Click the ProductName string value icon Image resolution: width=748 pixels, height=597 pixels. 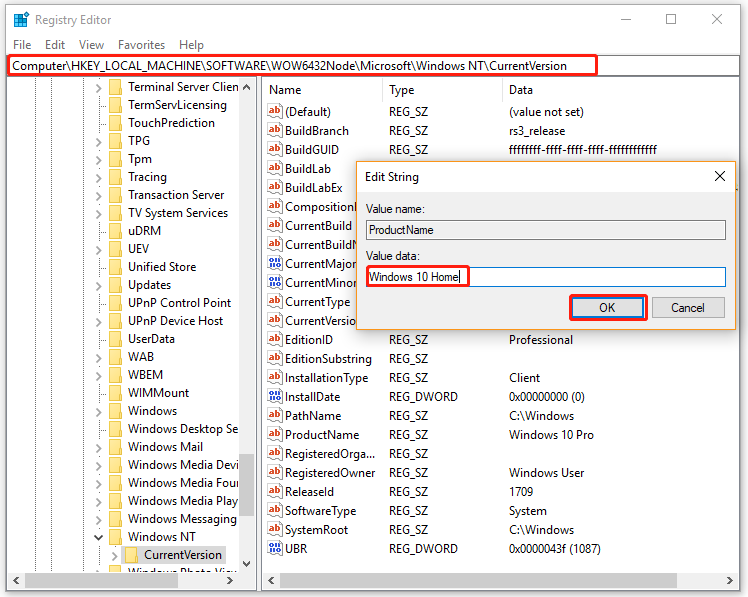274,434
